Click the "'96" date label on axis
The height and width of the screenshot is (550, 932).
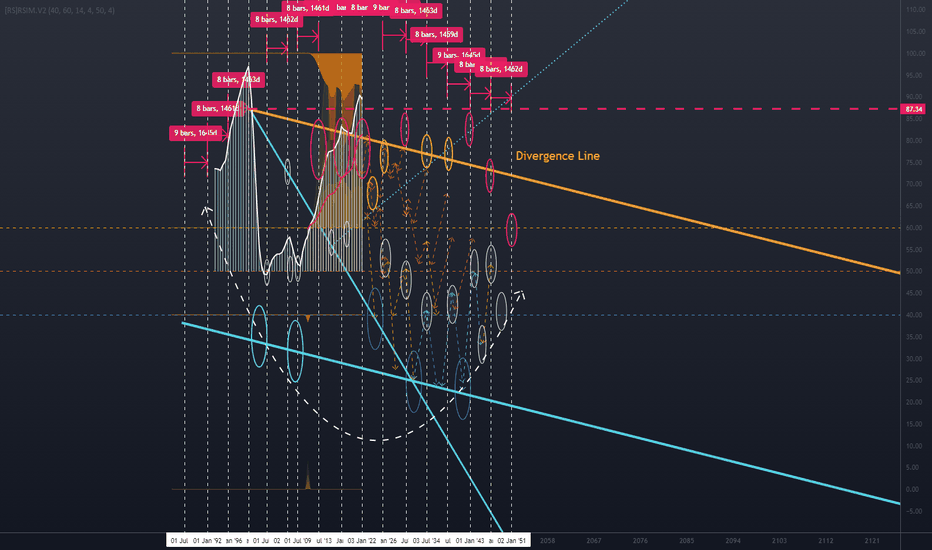pyautogui.click(x=234, y=540)
